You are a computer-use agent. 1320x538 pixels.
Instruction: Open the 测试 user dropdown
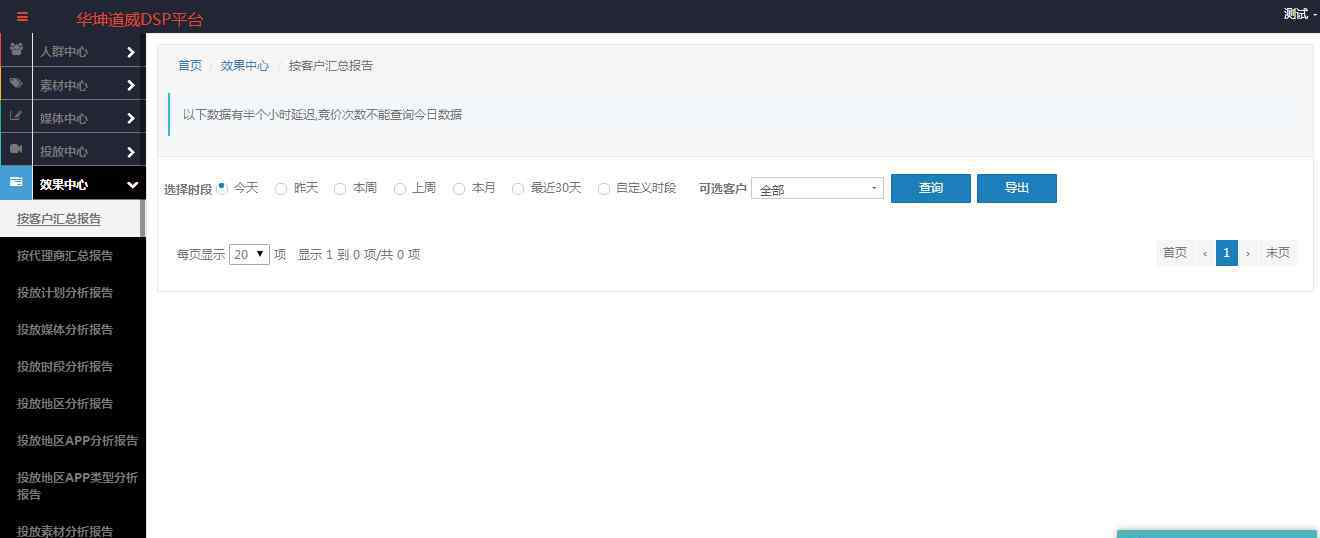[1300, 14]
